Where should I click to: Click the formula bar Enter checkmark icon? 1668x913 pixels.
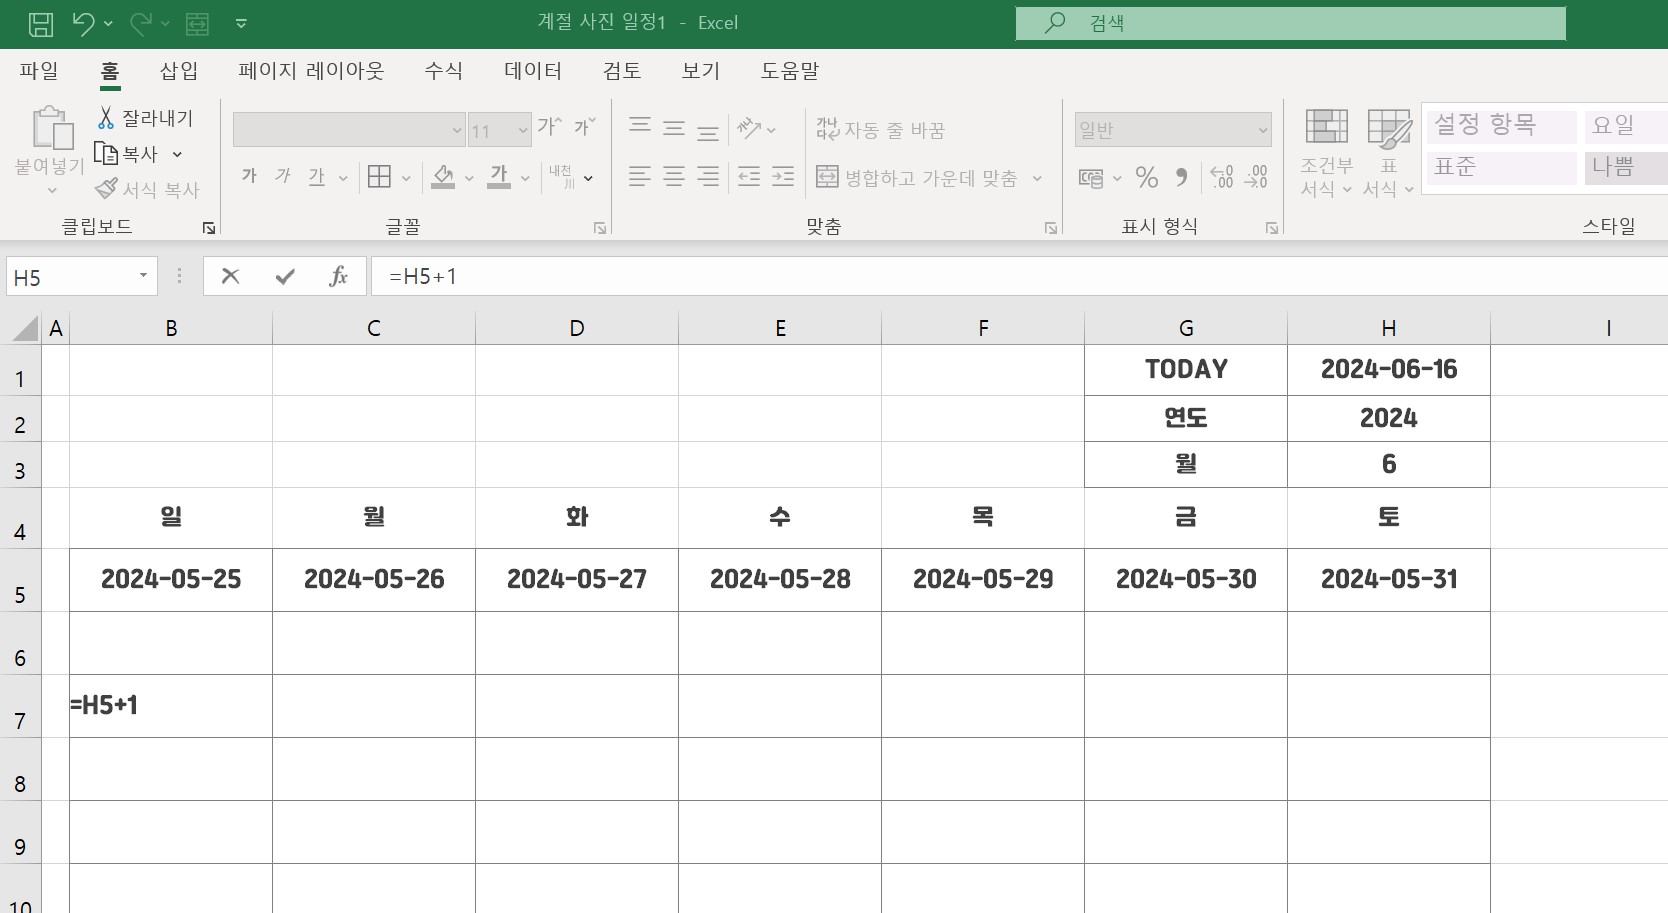pyautogui.click(x=285, y=276)
